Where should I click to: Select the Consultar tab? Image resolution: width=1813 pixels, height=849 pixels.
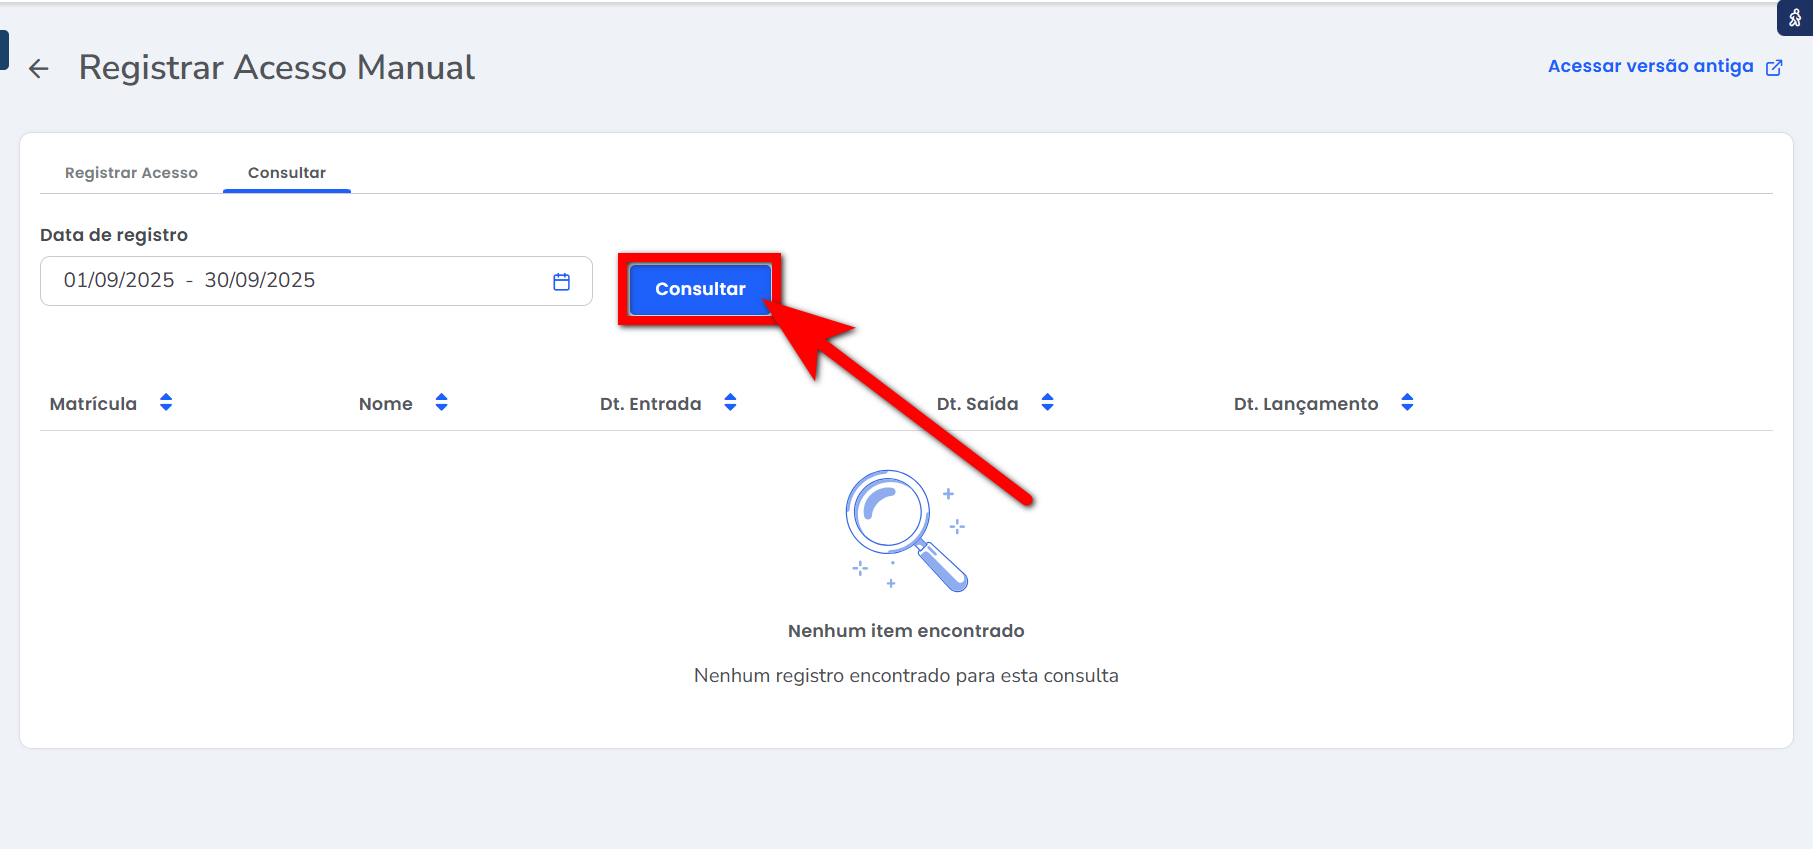(x=287, y=173)
